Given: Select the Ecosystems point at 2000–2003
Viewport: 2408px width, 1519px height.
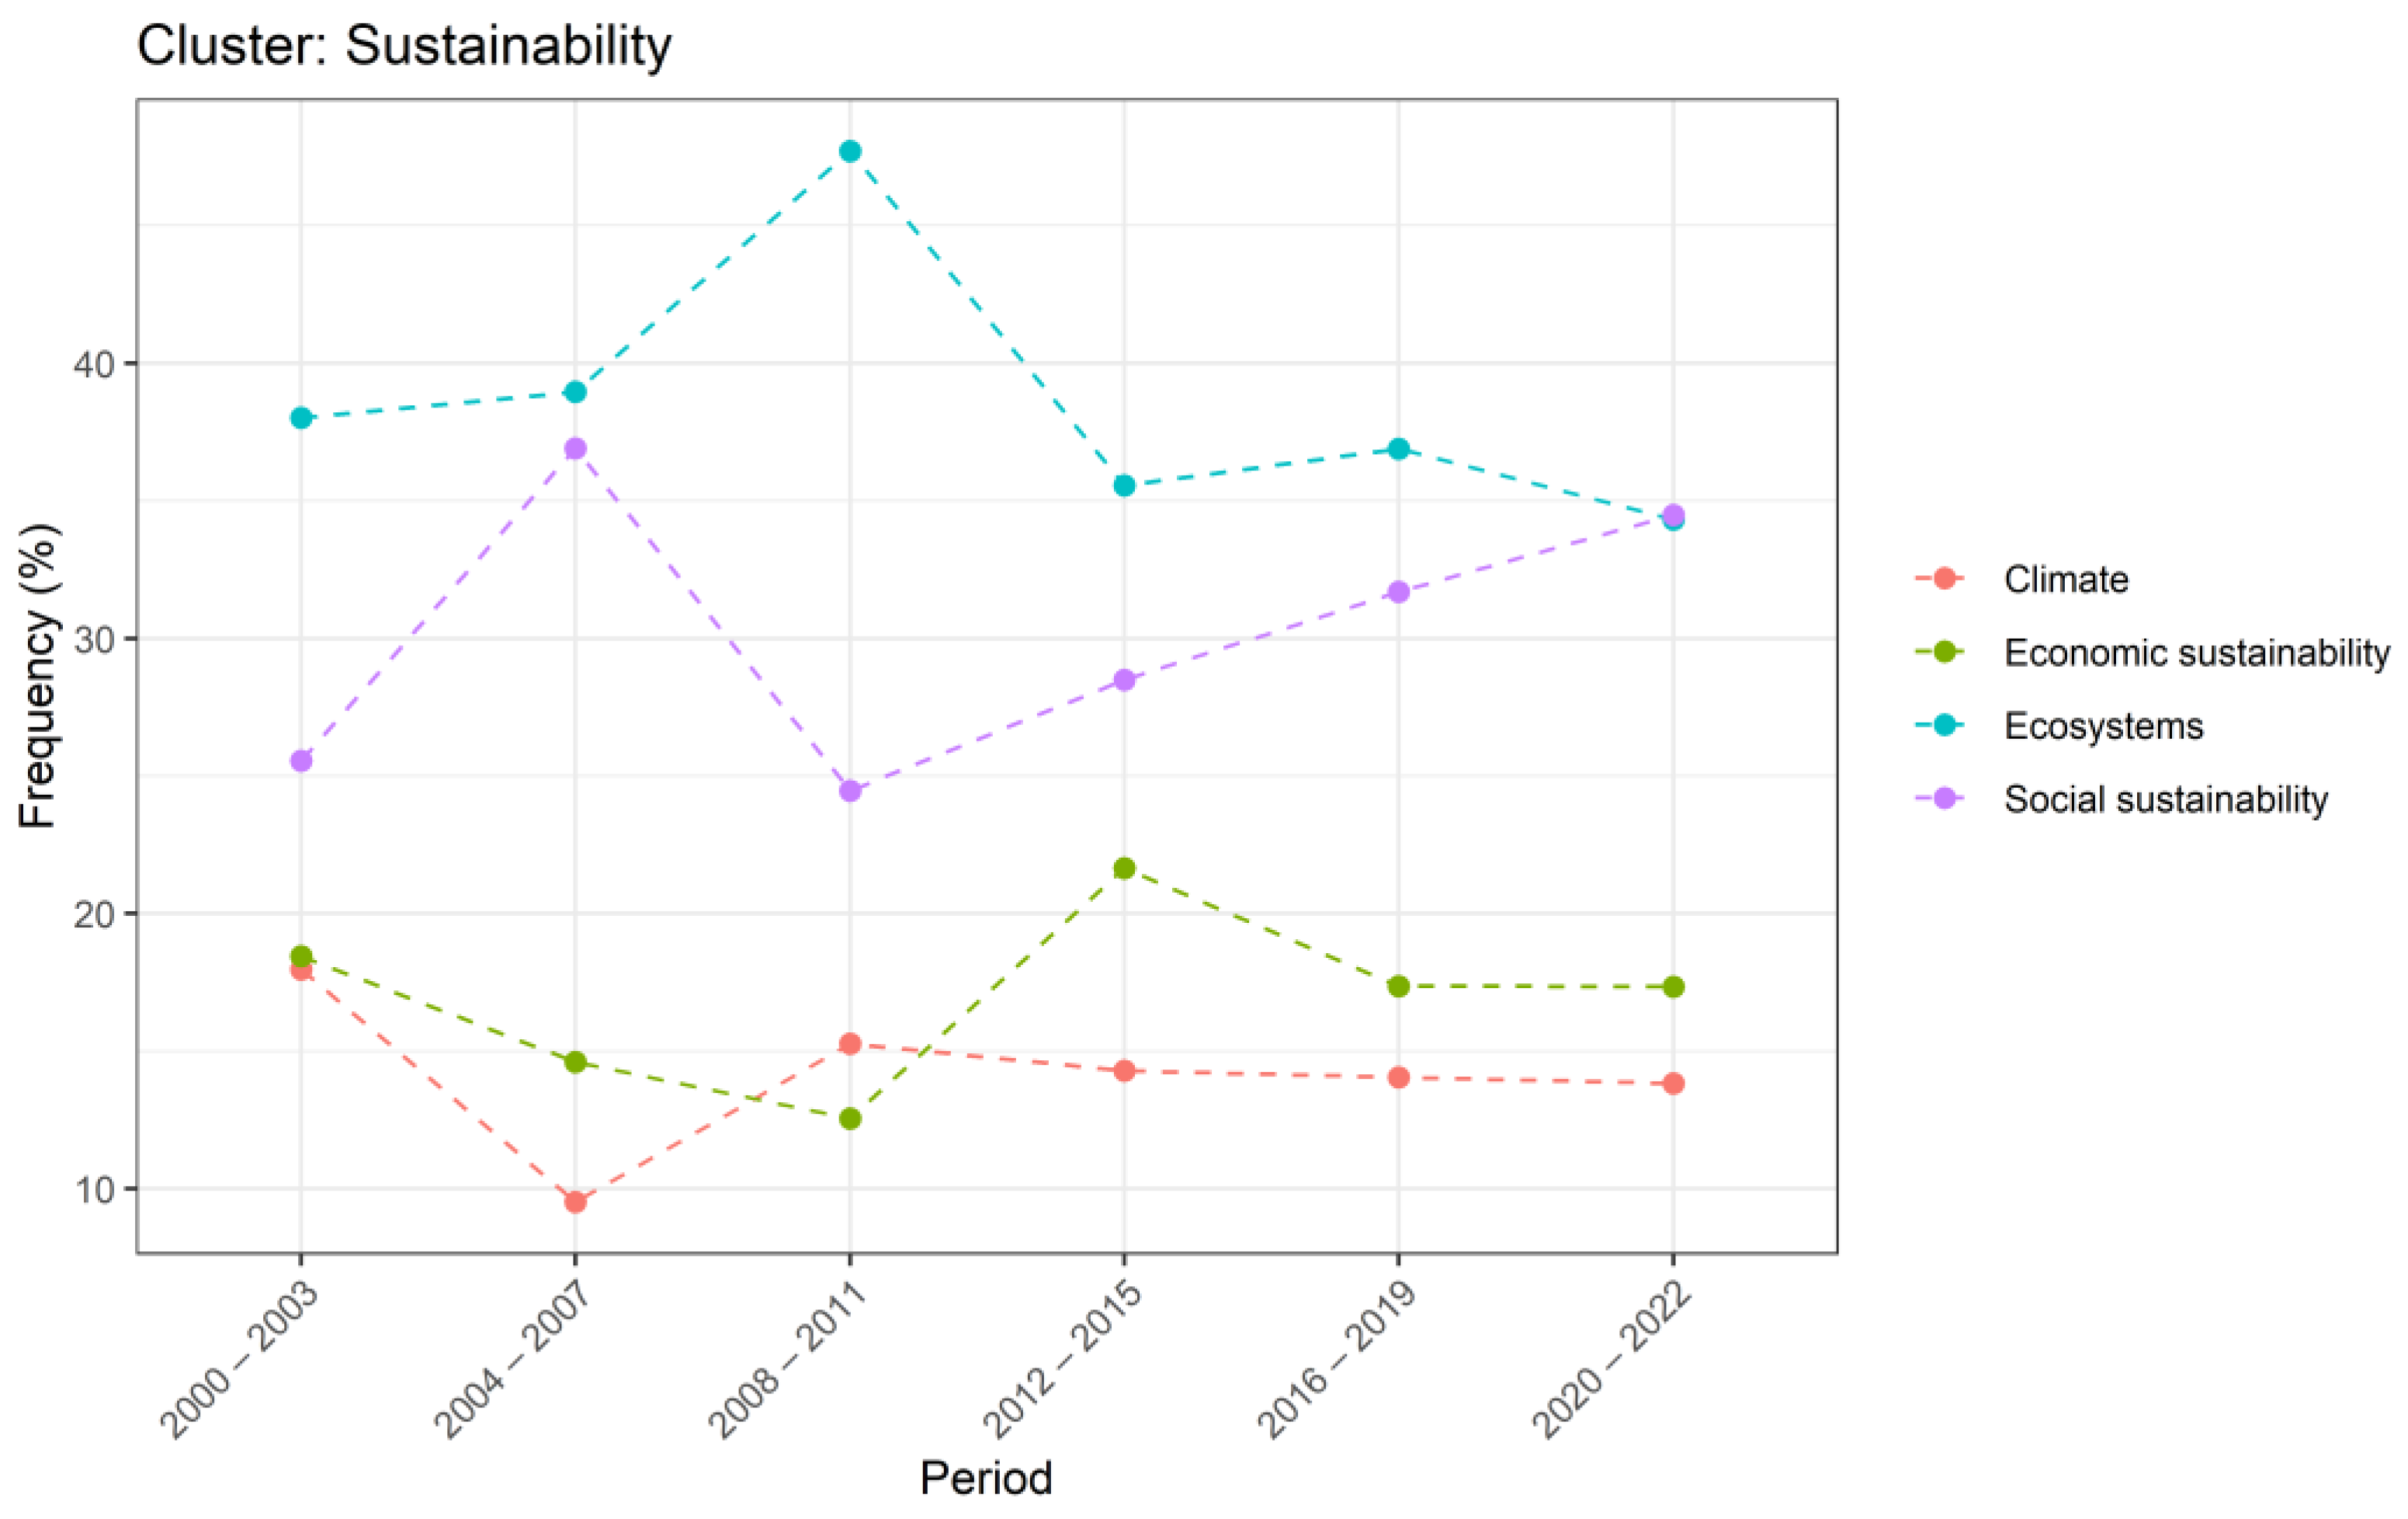Looking at the screenshot, I should [x=301, y=417].
